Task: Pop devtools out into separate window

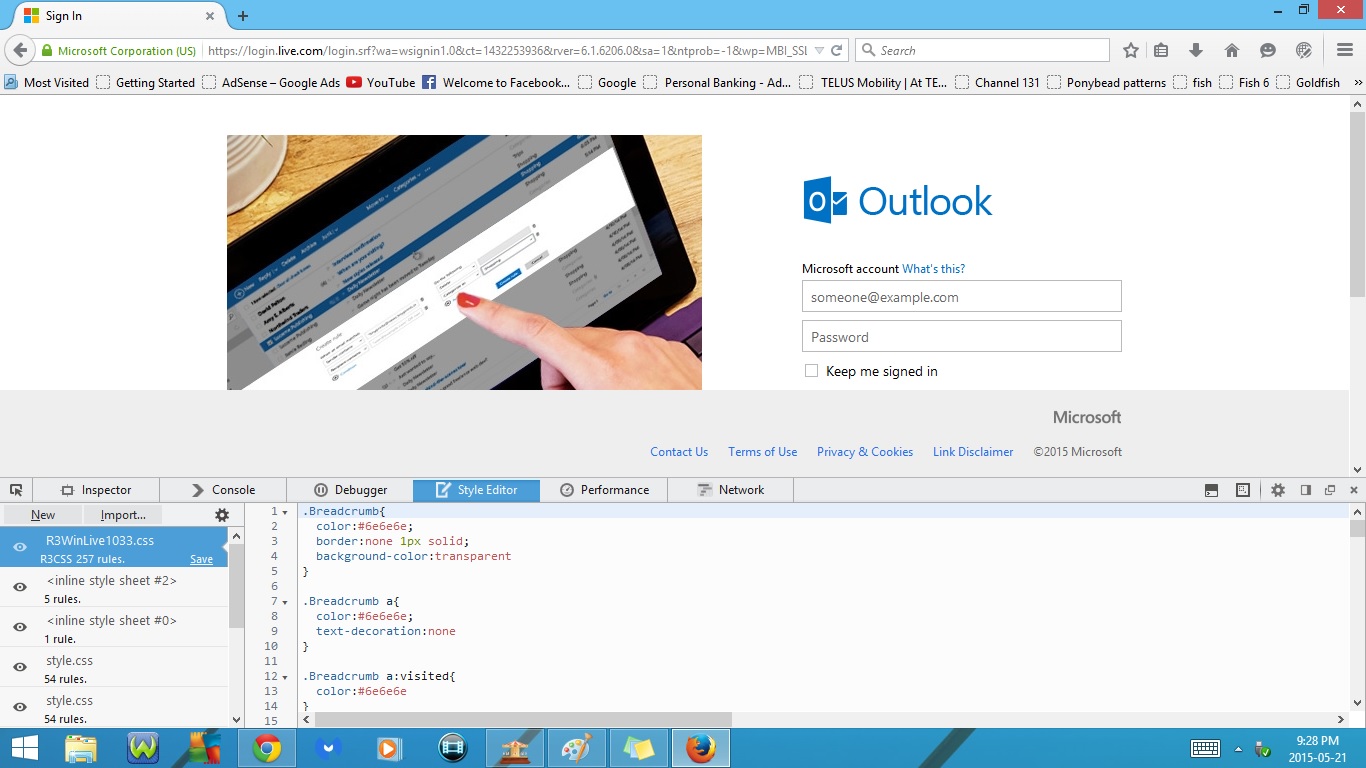Action: click(x=1330, y=490)
